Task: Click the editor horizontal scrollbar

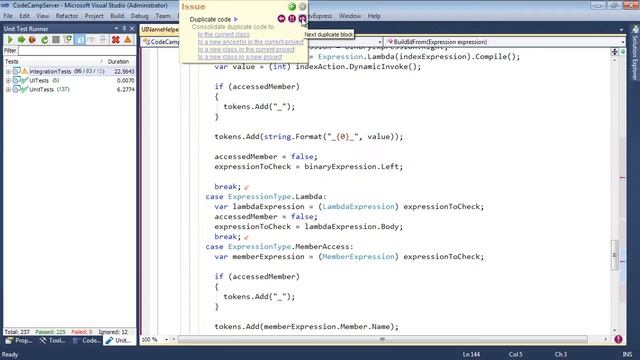Action: point(382,339)
